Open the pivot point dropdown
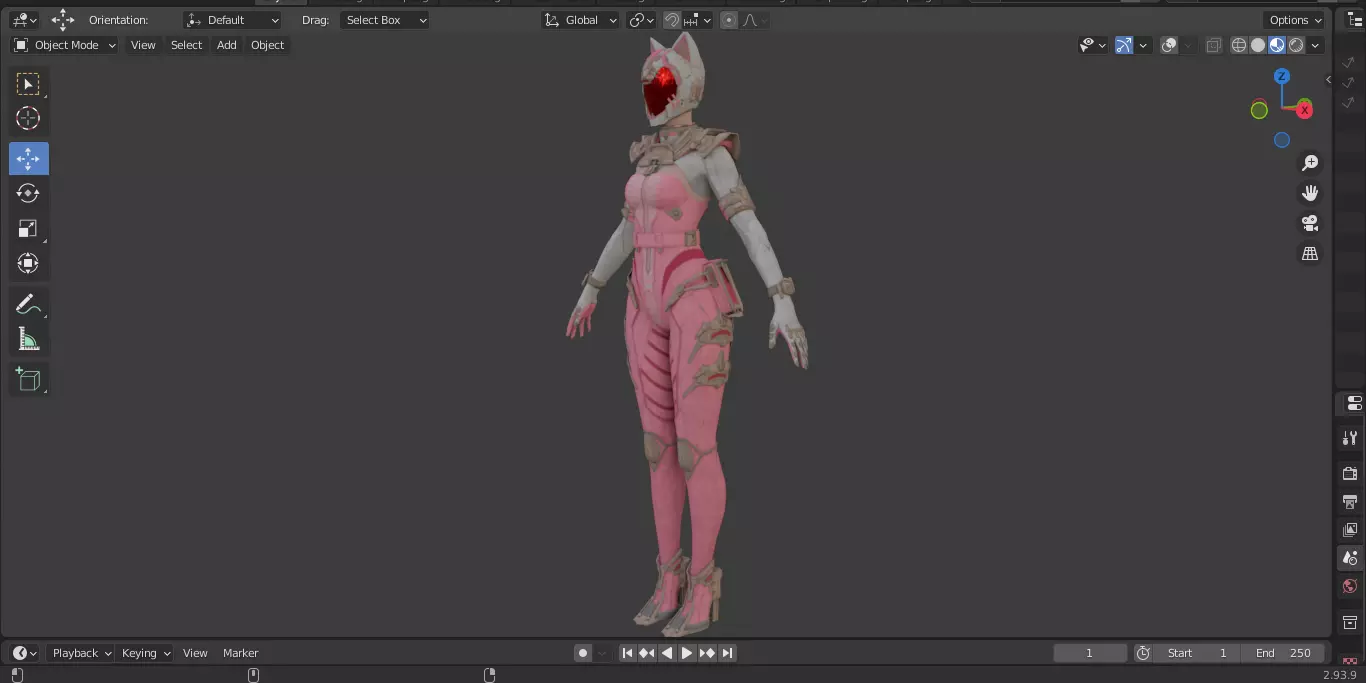The image size is (1366, 683). 641,20
